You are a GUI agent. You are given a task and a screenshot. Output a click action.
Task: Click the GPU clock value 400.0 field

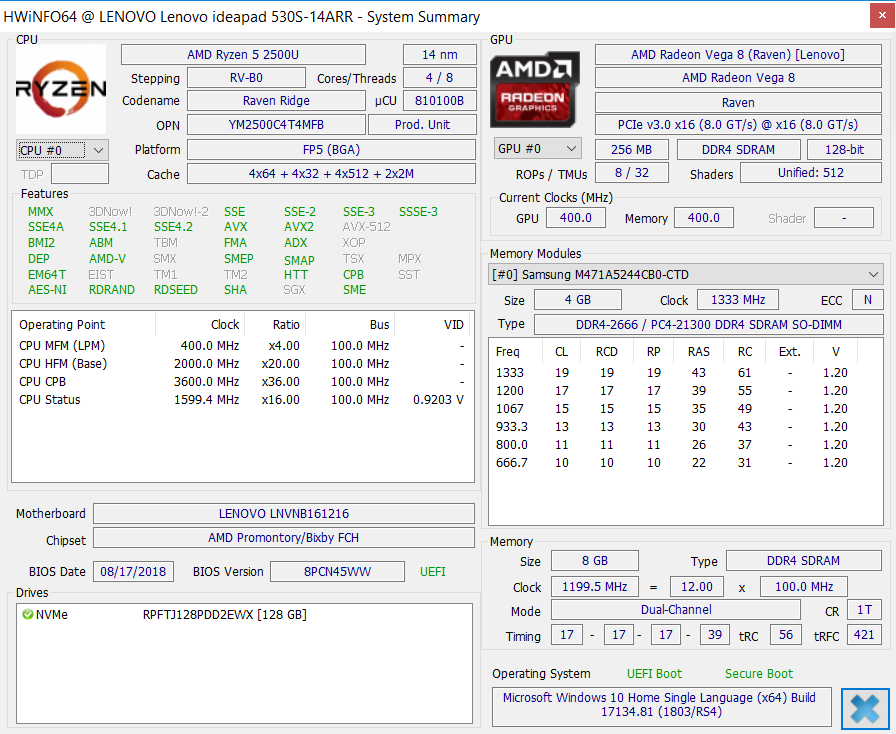[576, 217]
